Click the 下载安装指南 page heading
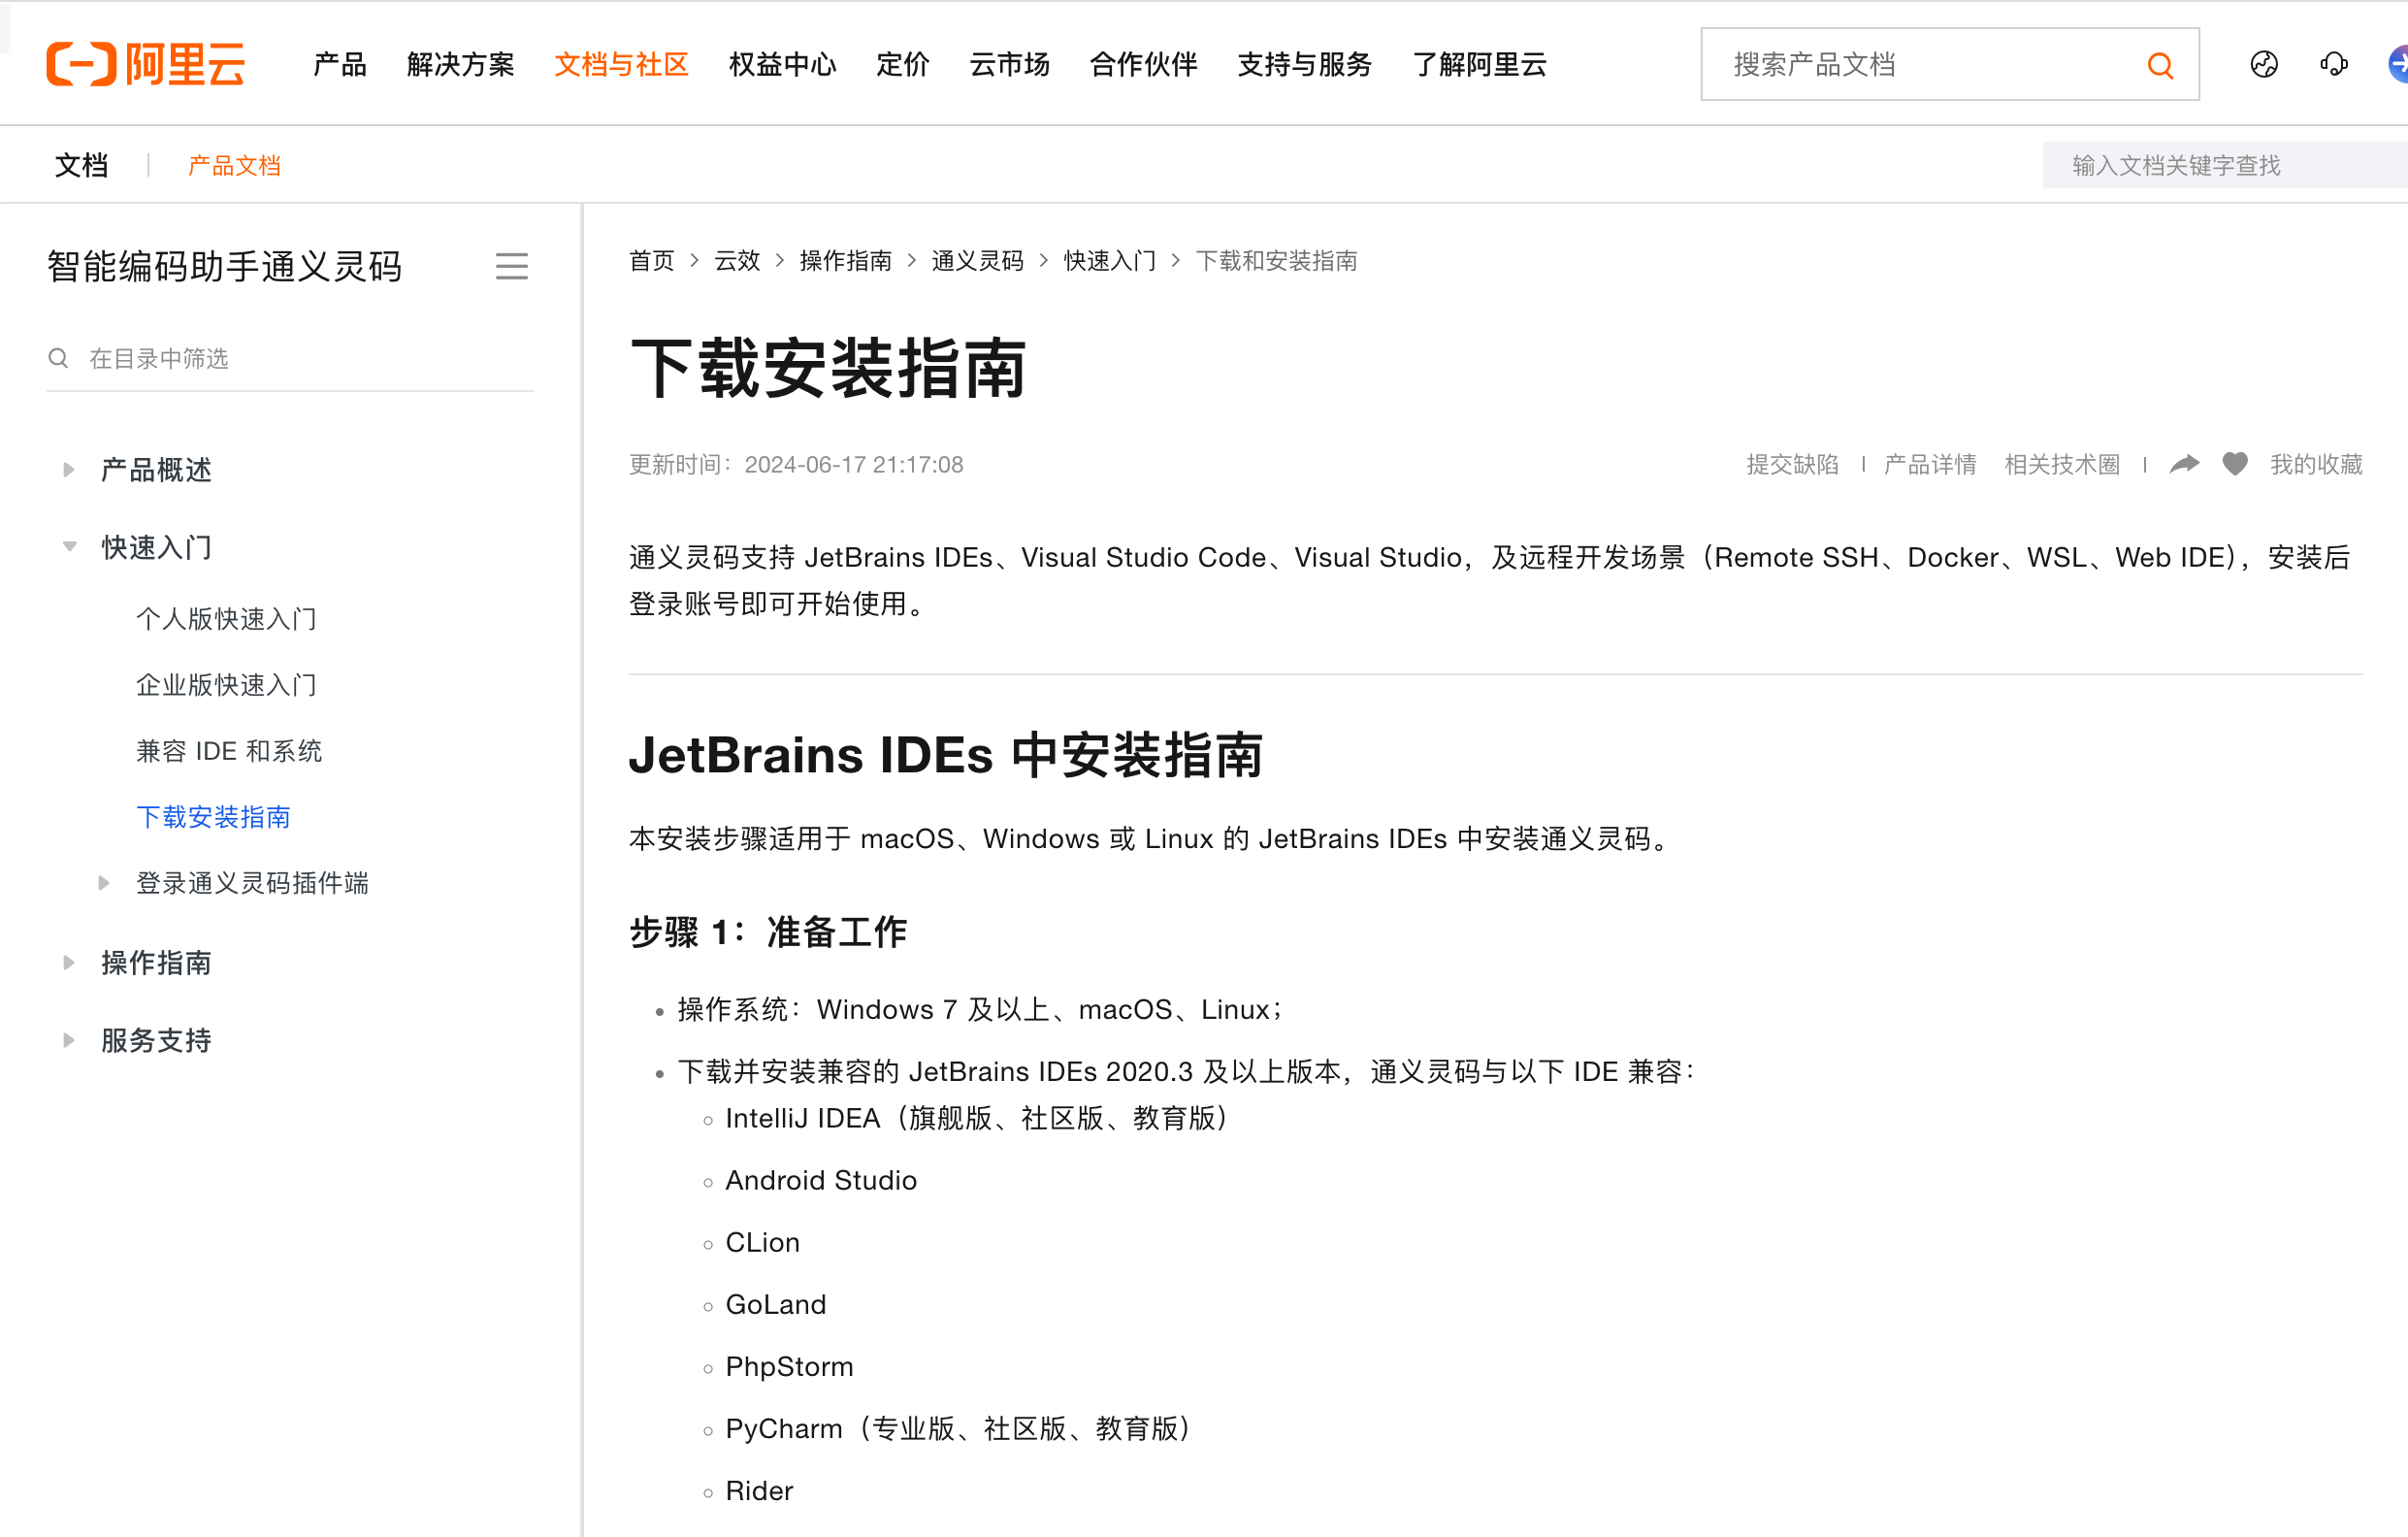2408x1537 pixels. point(828,368)
